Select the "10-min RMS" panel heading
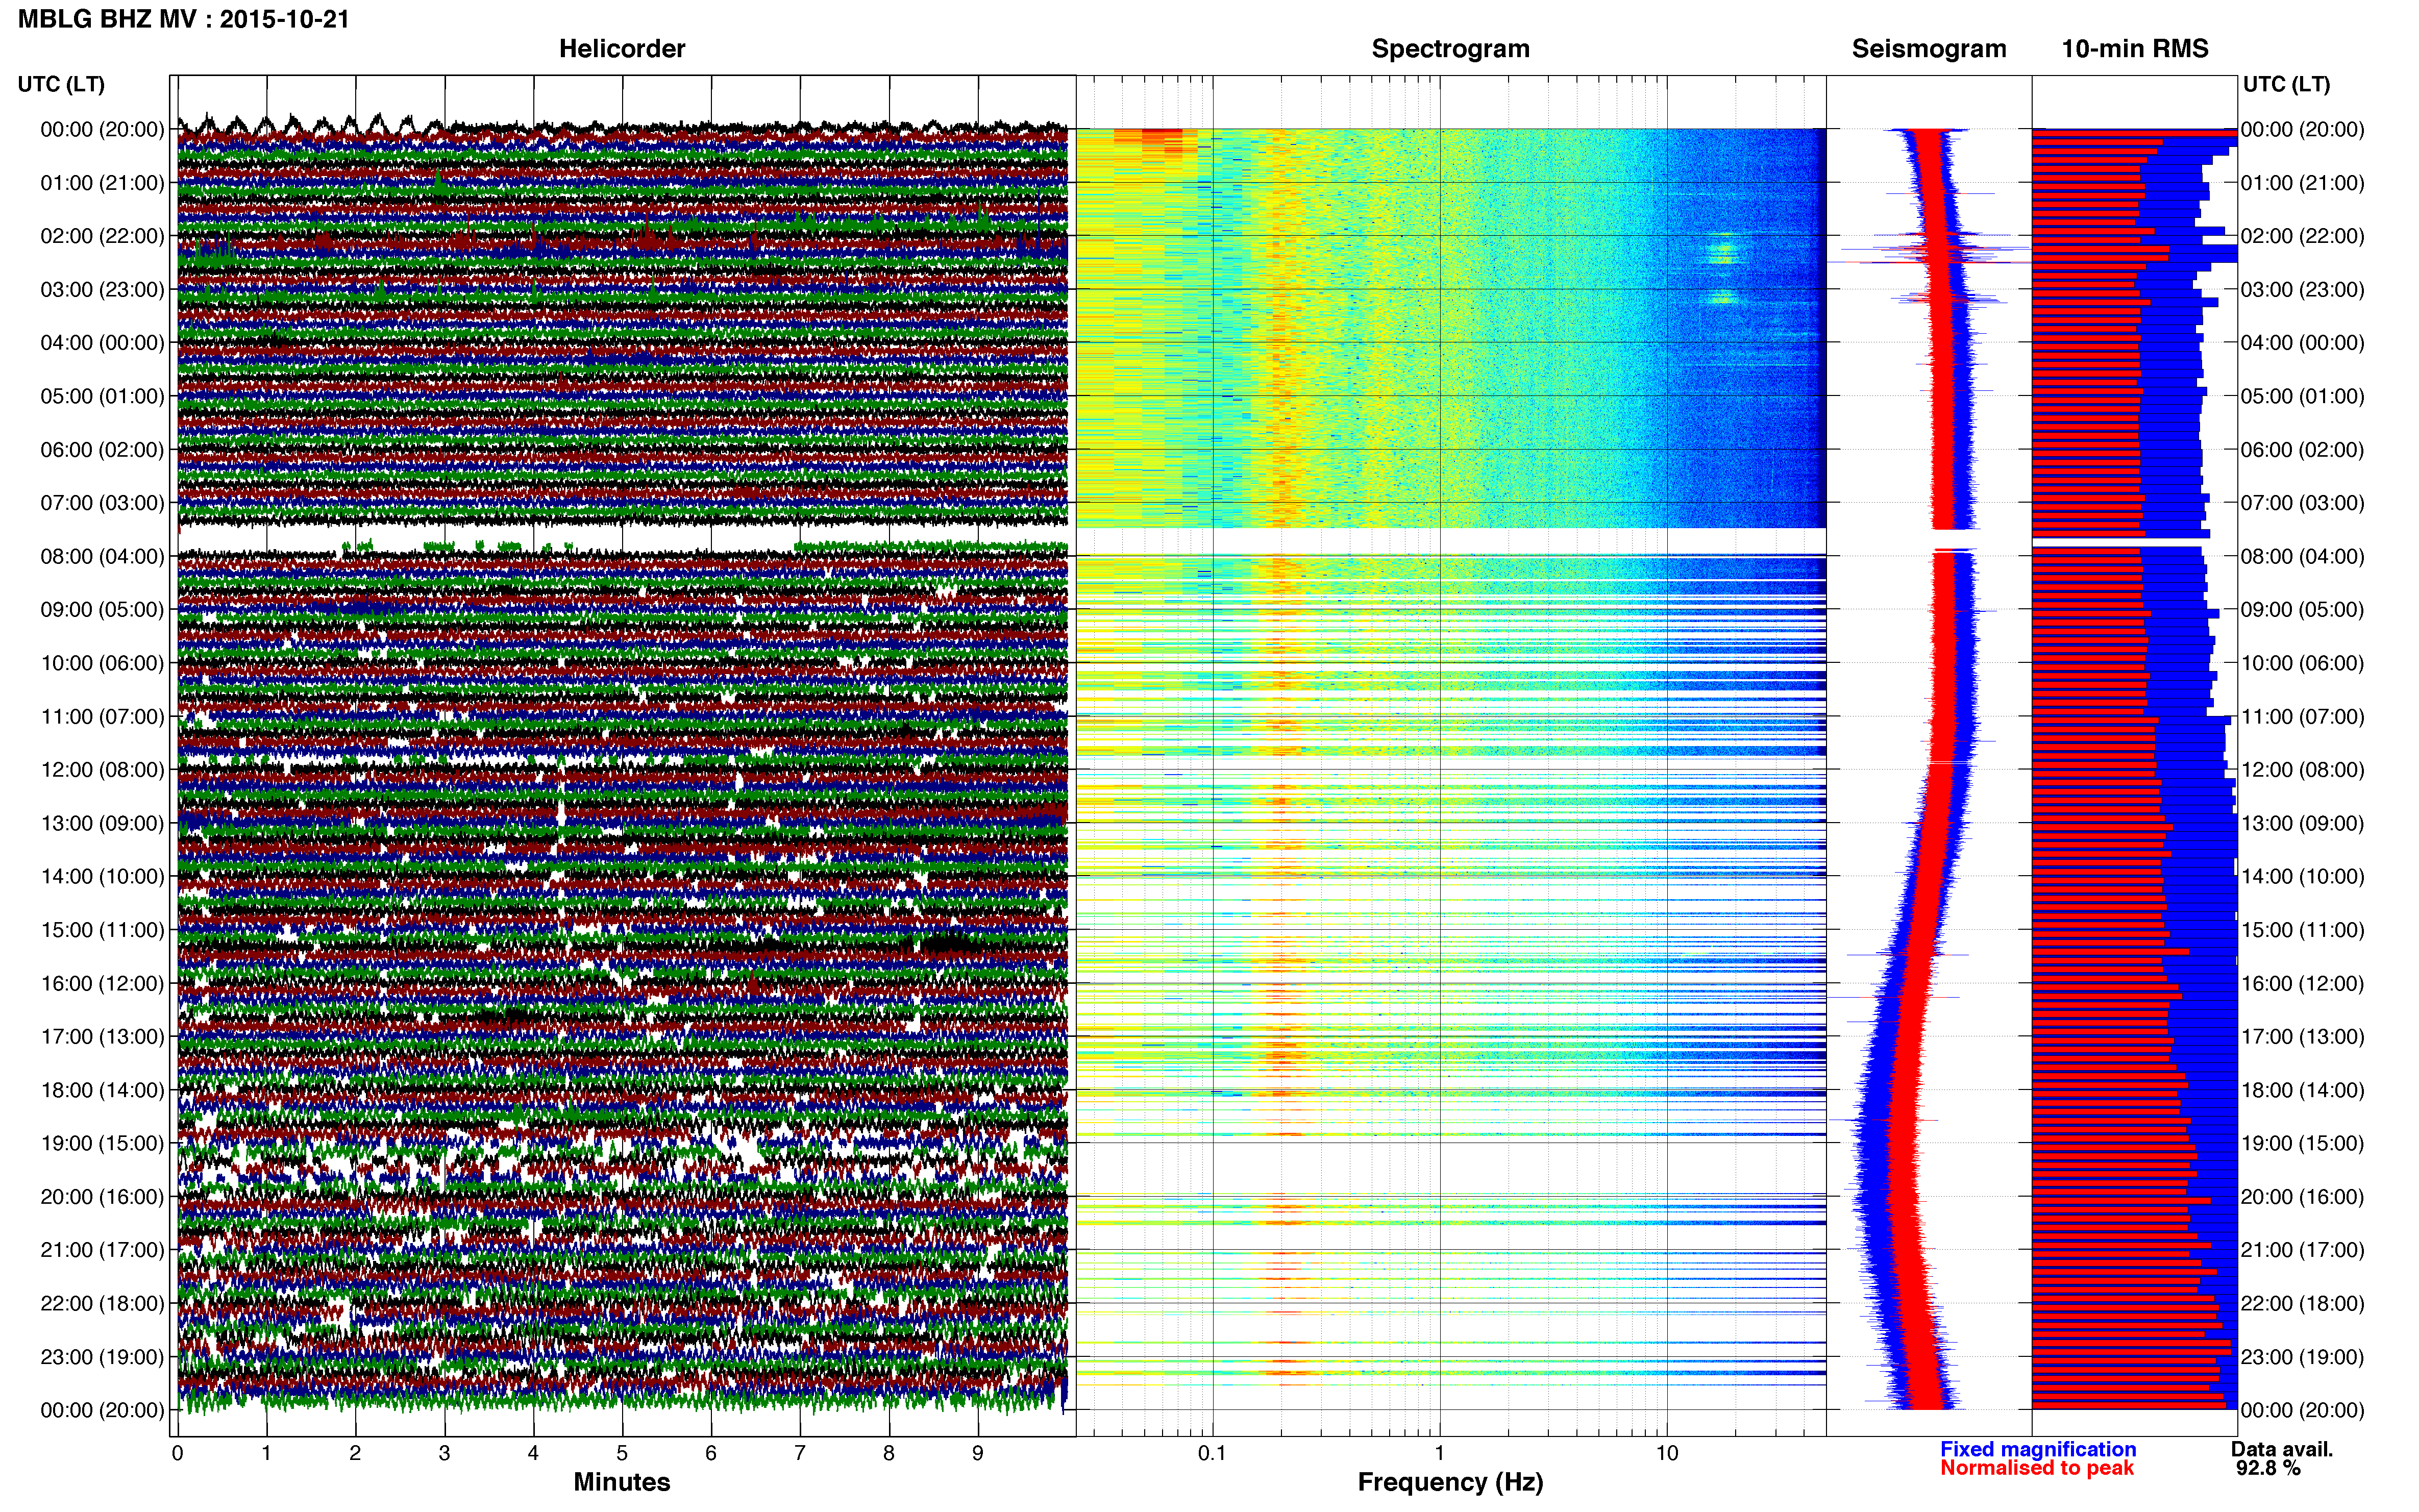Image resolution: width=2419 pixels, height=1512 pixels. click(x=2135, y=49)
